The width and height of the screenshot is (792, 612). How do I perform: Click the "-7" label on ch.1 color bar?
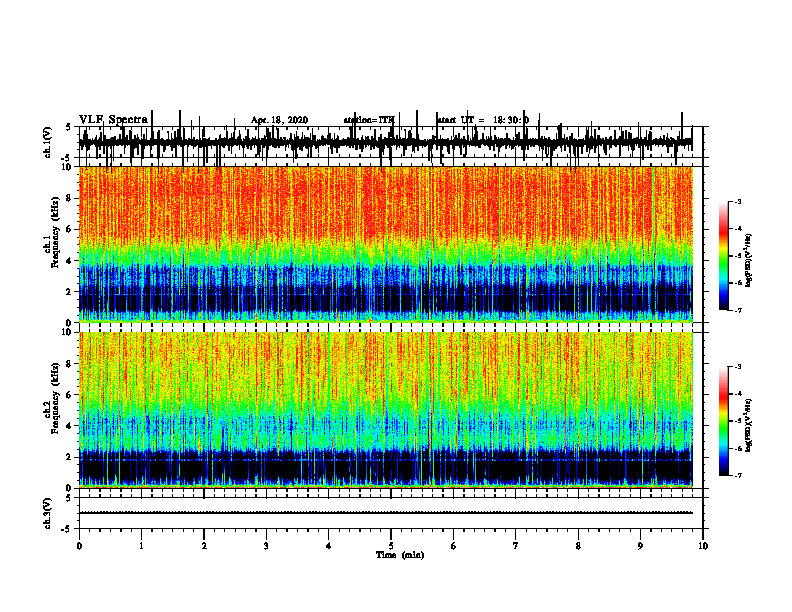pos(738,310)
